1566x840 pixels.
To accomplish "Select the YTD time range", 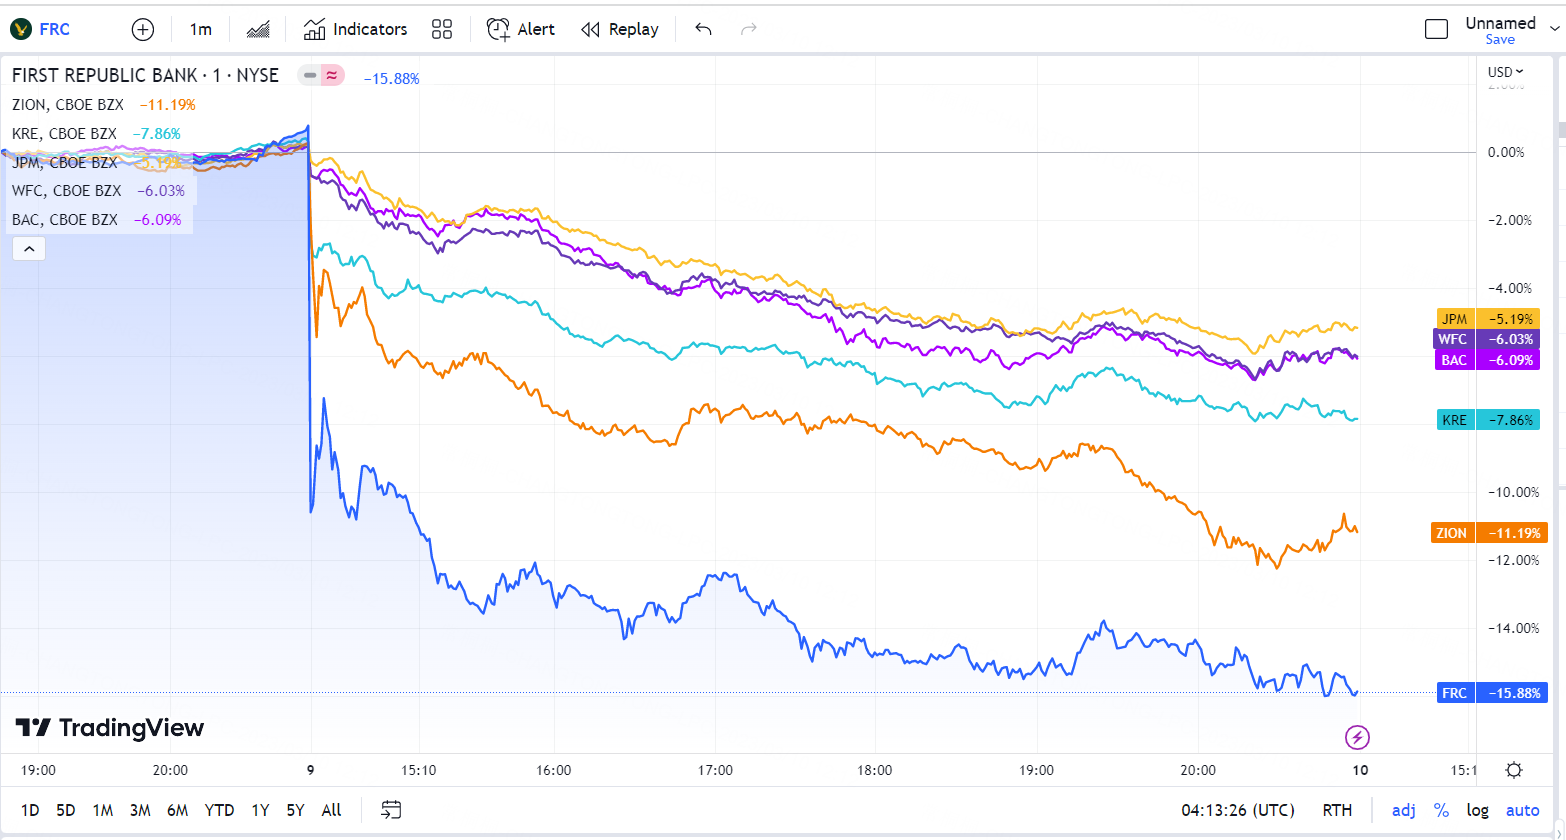I will (219, 810).
